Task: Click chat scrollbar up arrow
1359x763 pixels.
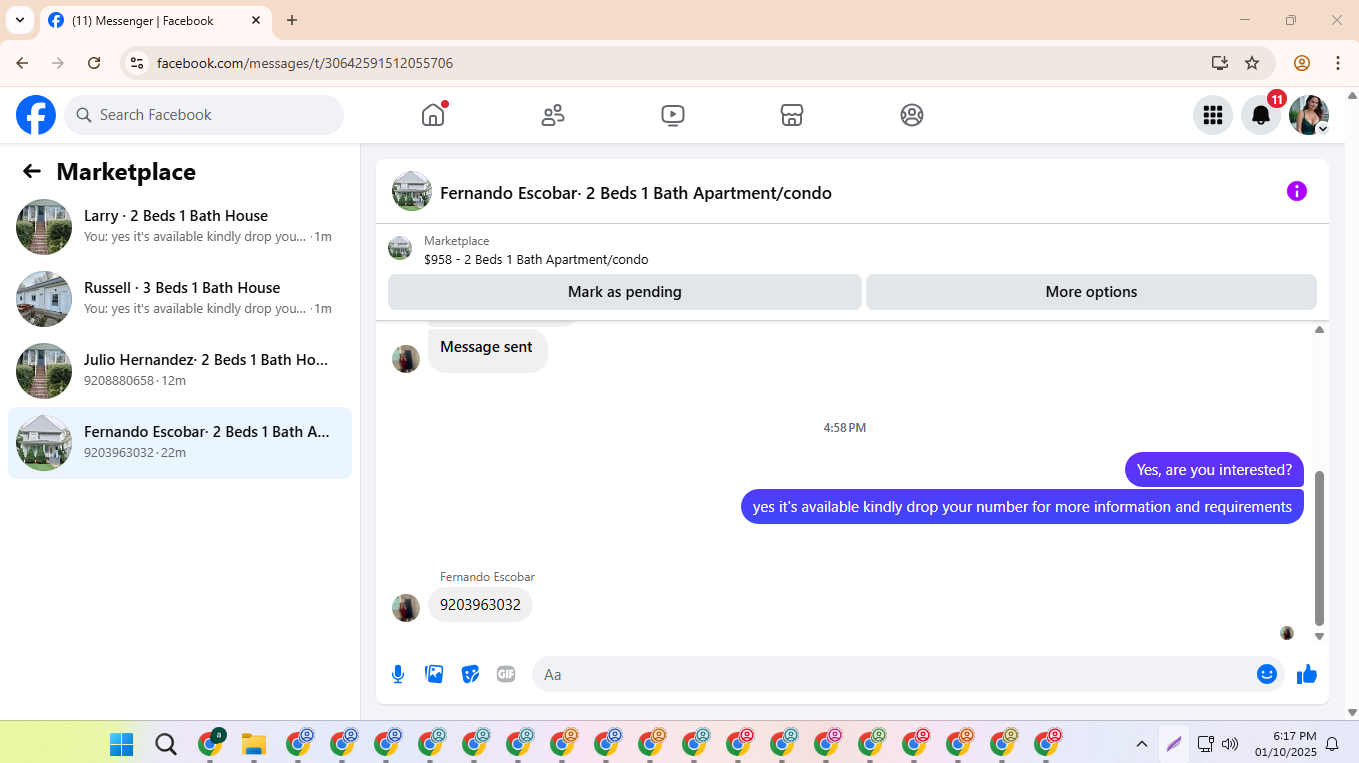Action: pyautogui.click(x=1319, y=329)
